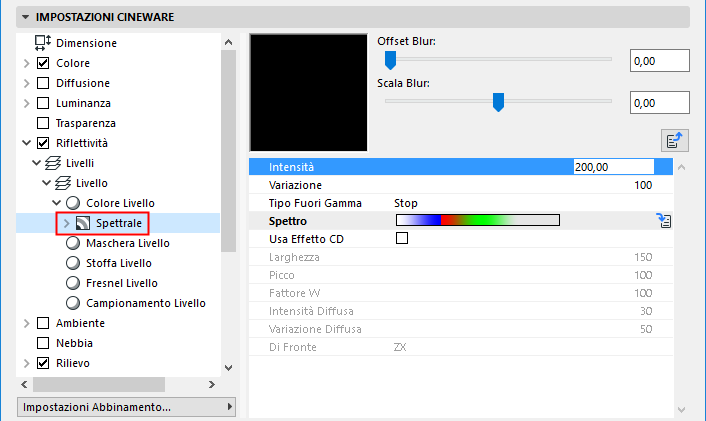Screen dimensions: 706x421
Task: Click the tree scroll down arrow
Action: click(228, 367)
